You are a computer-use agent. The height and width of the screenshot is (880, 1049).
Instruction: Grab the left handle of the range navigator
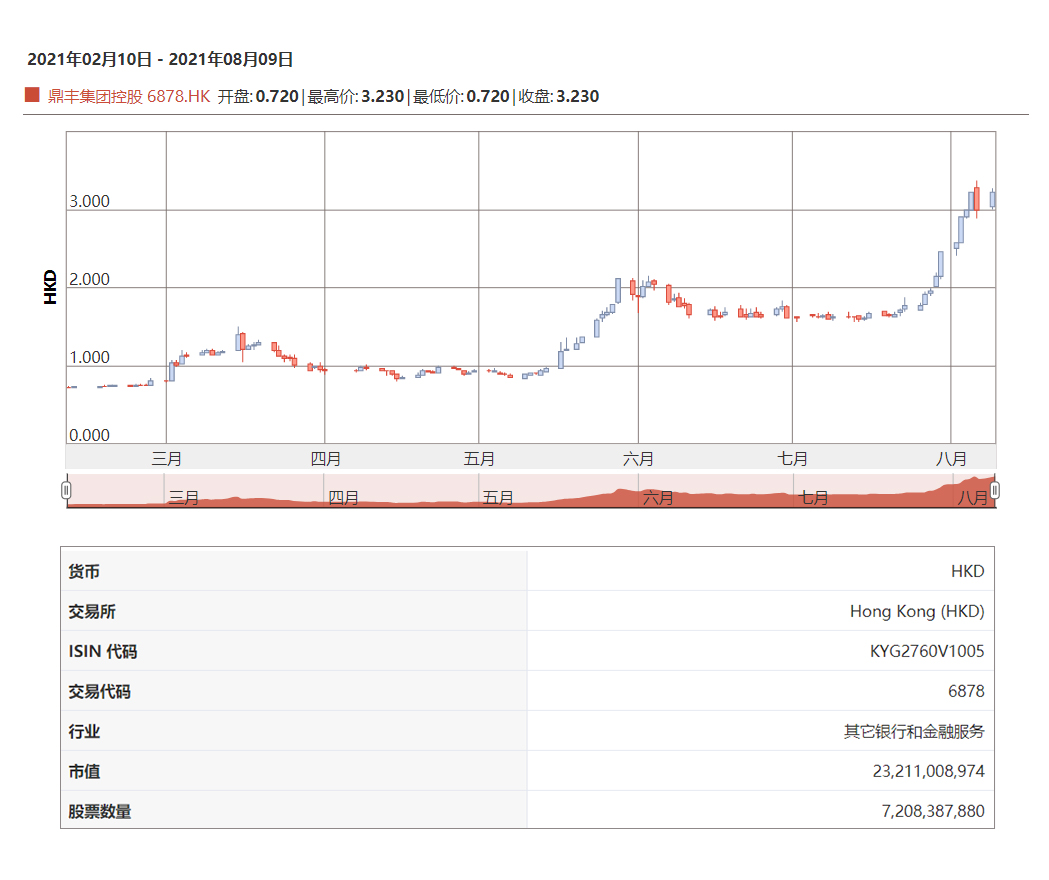(66, 490)
